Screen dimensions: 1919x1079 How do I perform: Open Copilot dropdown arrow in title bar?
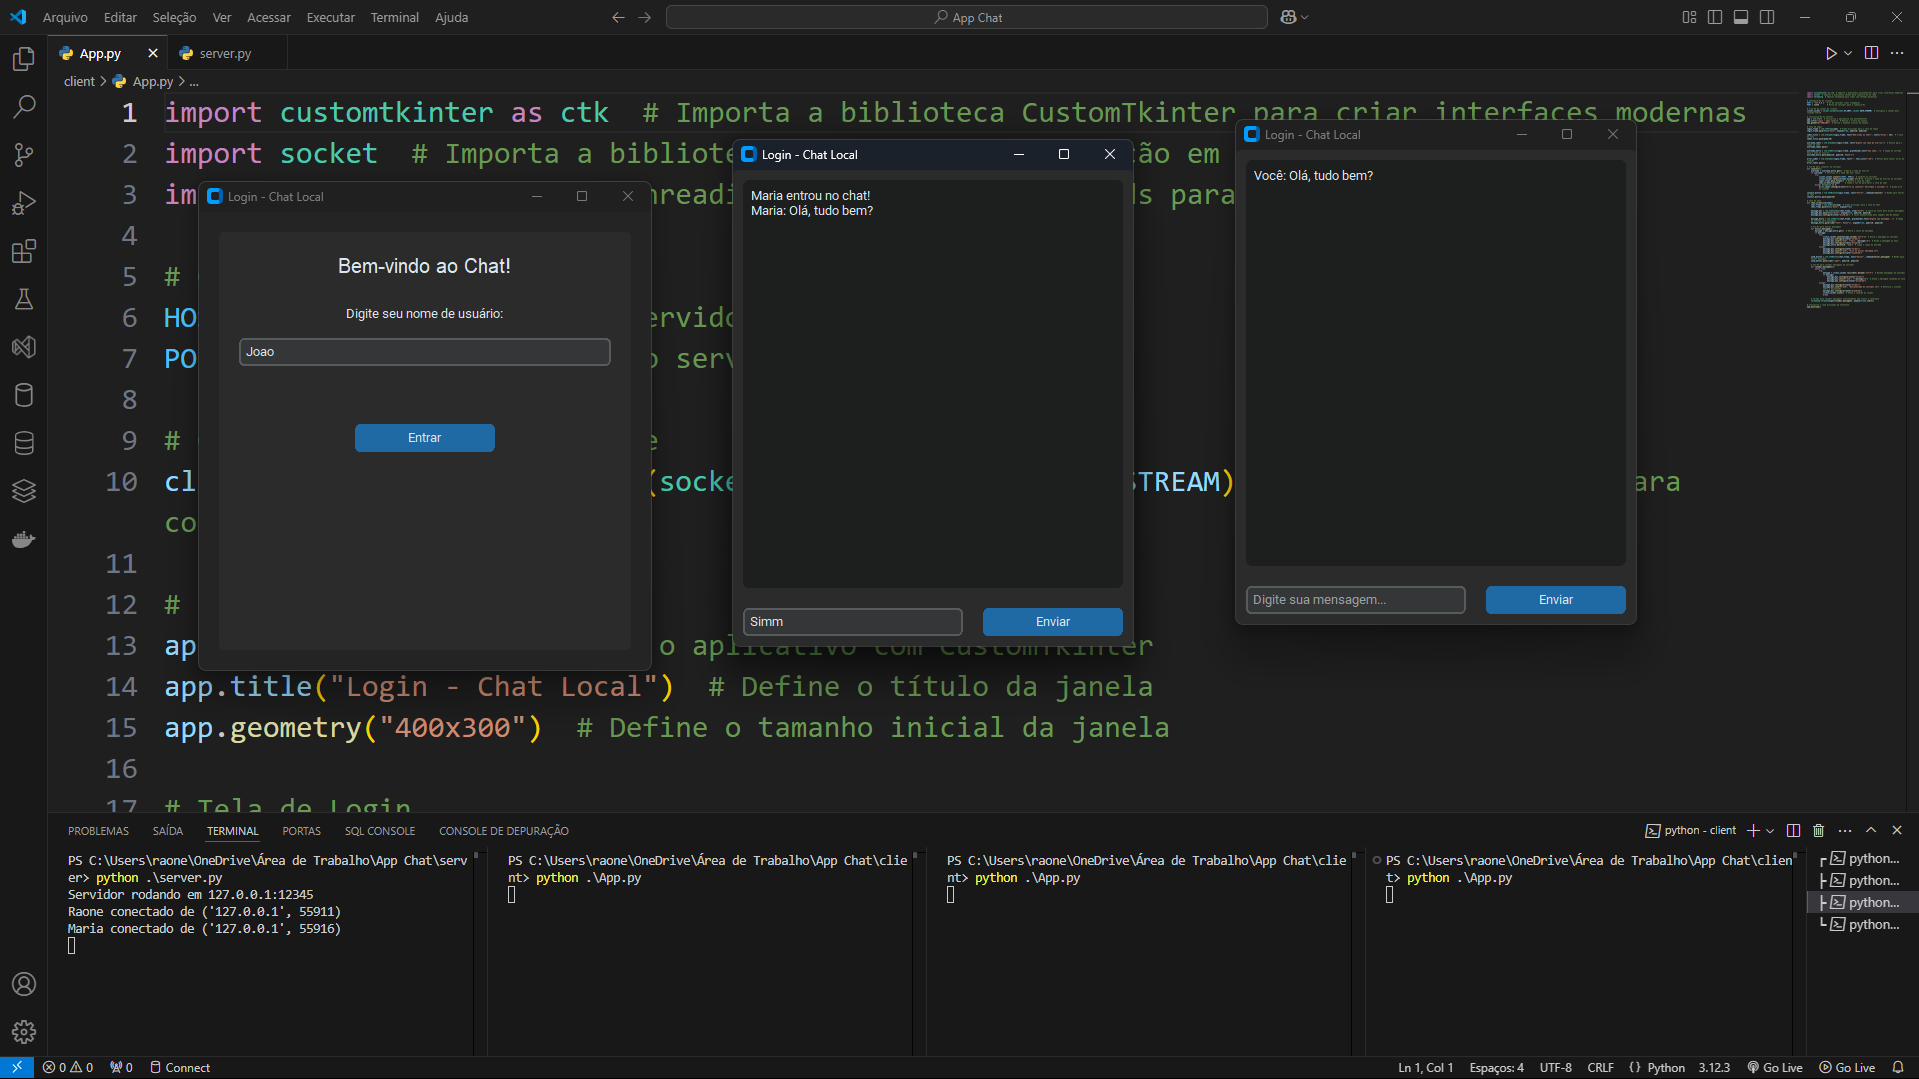click(x=1305, y=17)
